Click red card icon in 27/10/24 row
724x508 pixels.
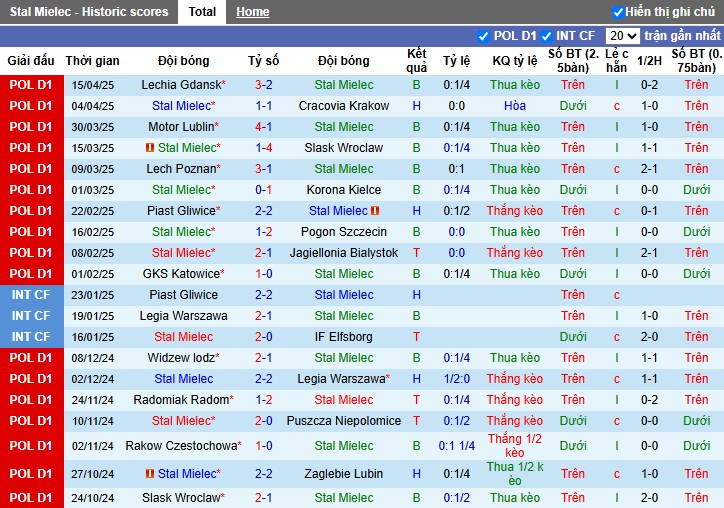click(x=150, y=474)
